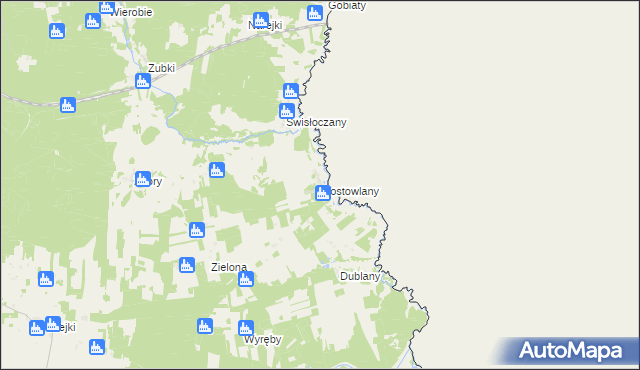This screenshot has height=370, width=640.
Task: Select the factory marker beside Zielona label
Action: point(246,279)
